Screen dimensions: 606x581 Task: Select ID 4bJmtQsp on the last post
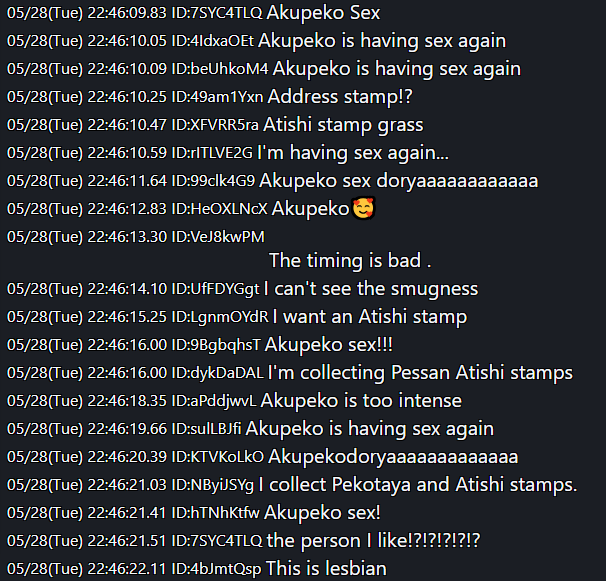[x=216, y=569]
